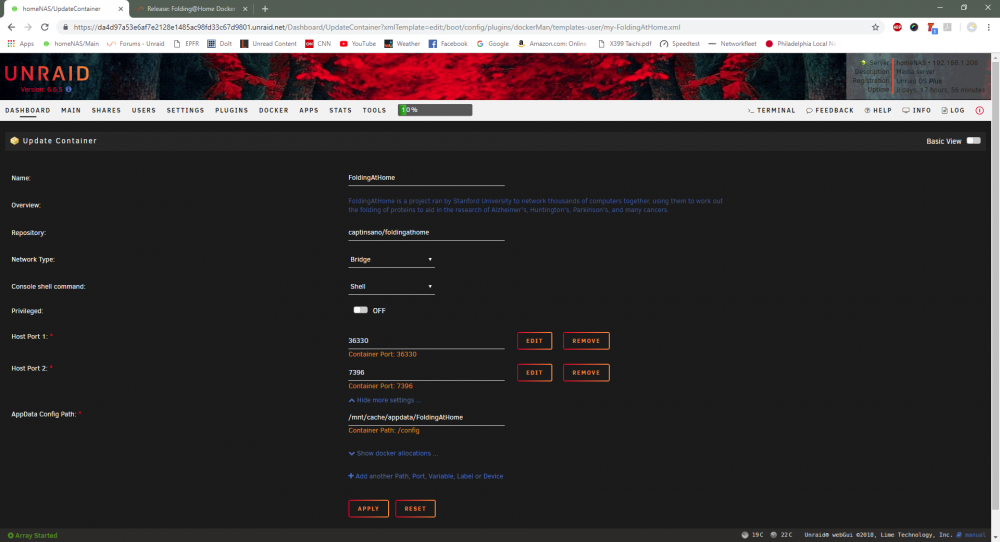This screenshot has width=1000, height=542.
Task: Click the Repository input field
Action: click(426, 233)
